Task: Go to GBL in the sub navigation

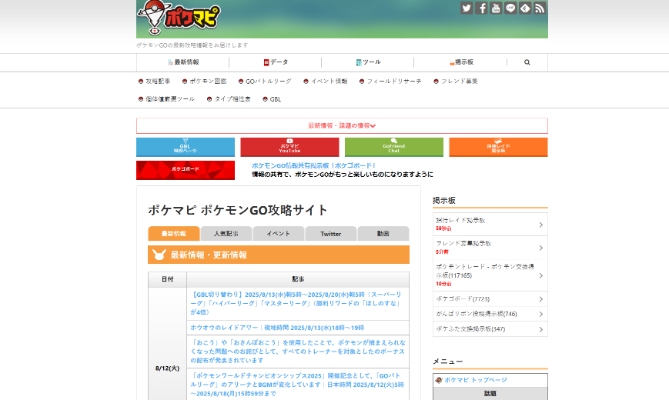Action: click(272, 99)
